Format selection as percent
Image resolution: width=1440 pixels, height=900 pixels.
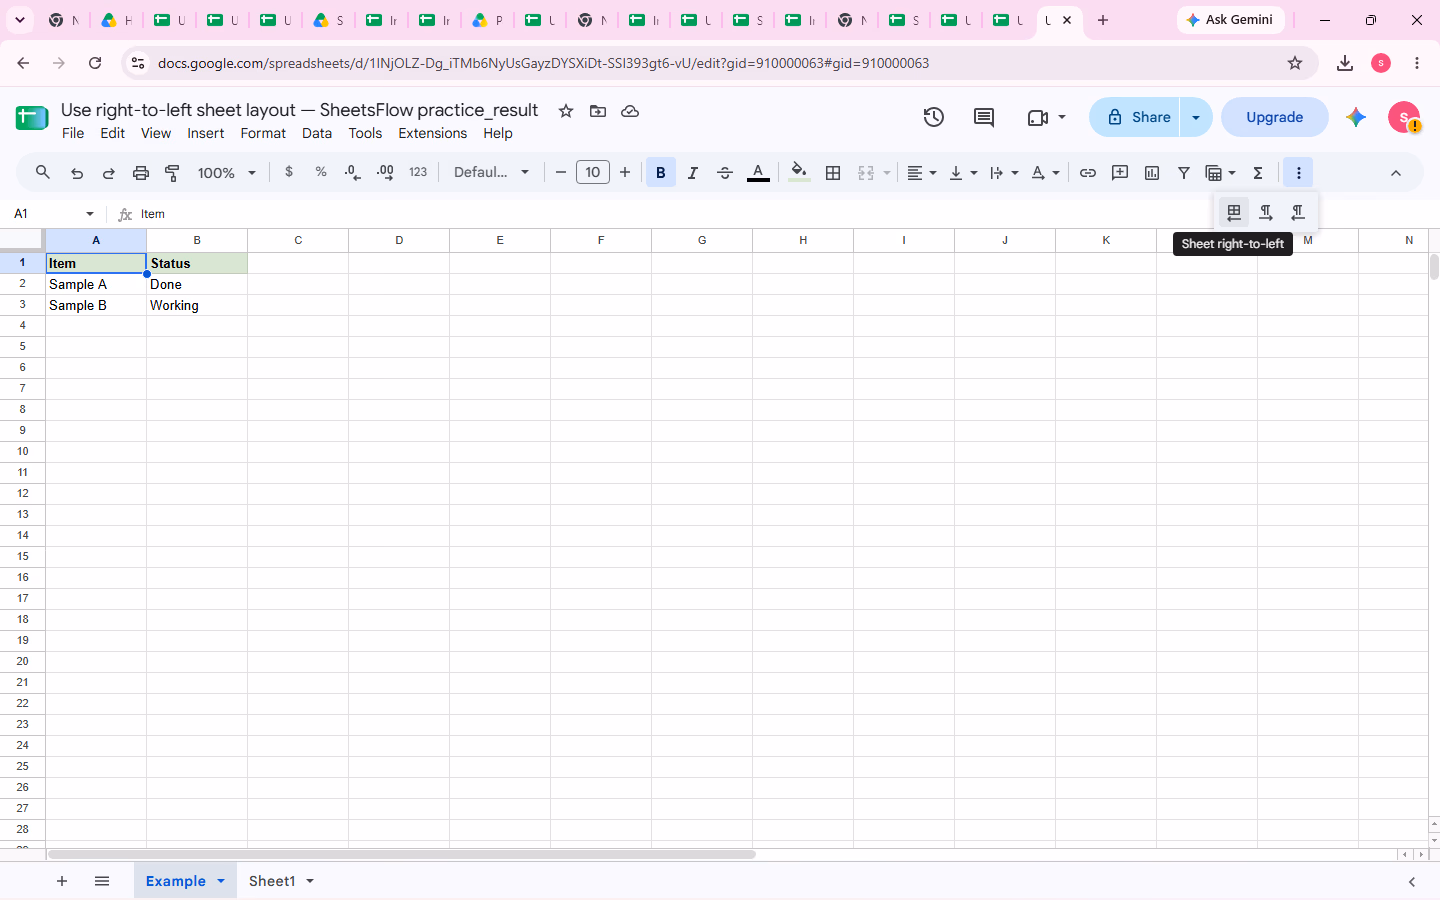tap(321, 172)
